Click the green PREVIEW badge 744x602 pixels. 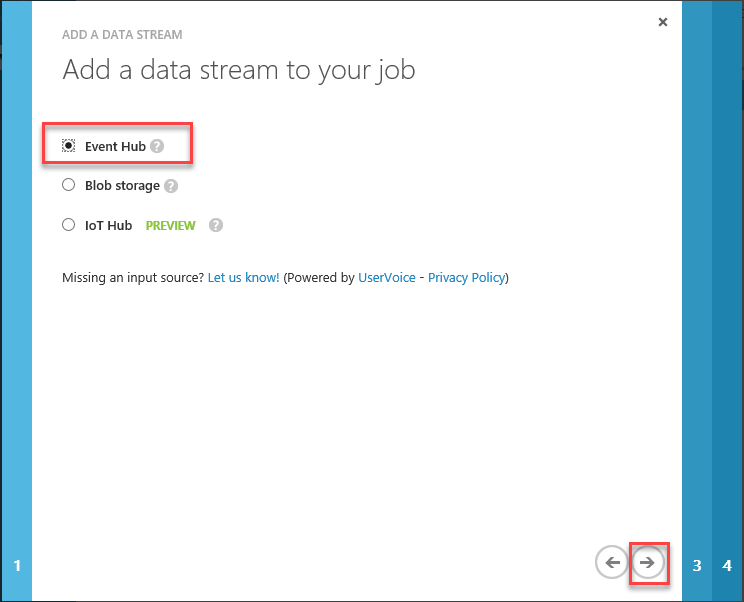click(171, 226)
